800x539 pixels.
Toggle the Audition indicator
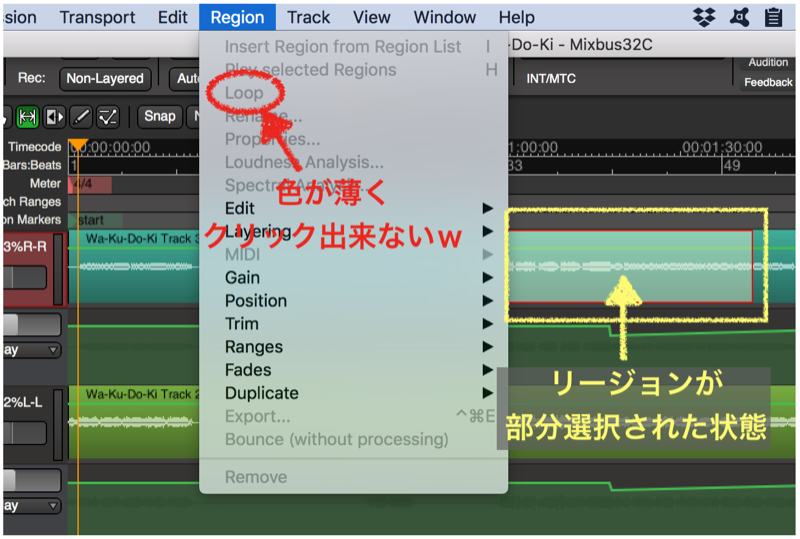coord(768,62)
